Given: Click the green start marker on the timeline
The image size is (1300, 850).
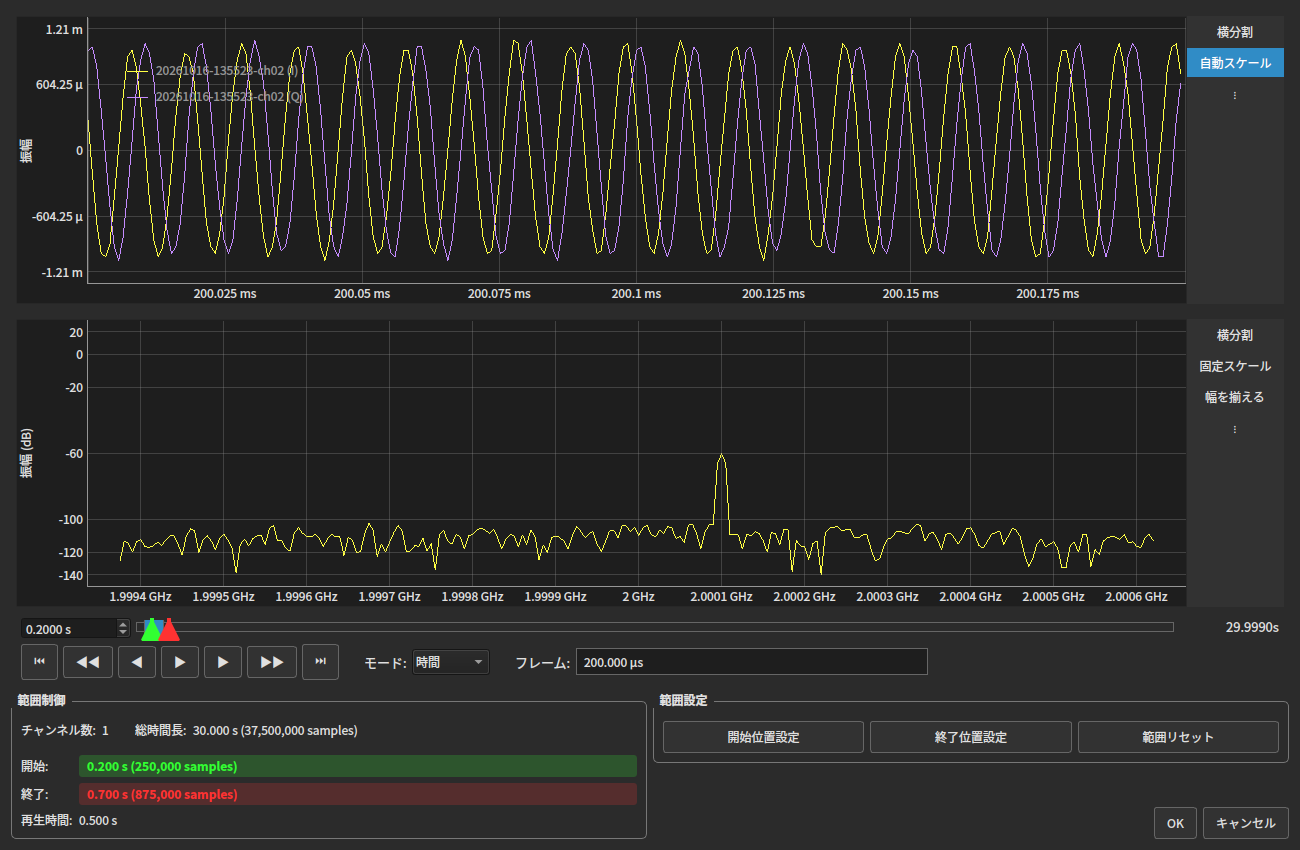Looking at the screenshot, I should 151,629.
